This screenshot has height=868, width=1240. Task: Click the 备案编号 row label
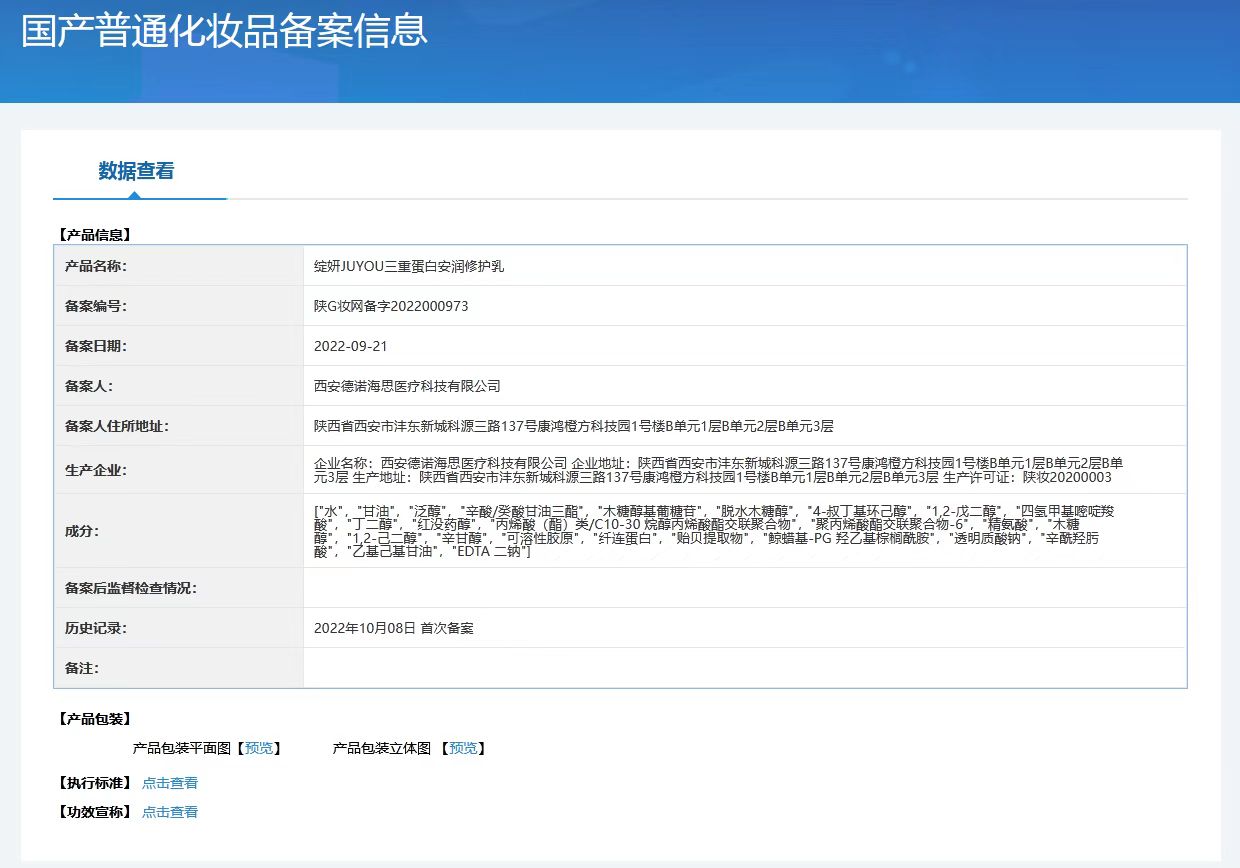[96, 306]
